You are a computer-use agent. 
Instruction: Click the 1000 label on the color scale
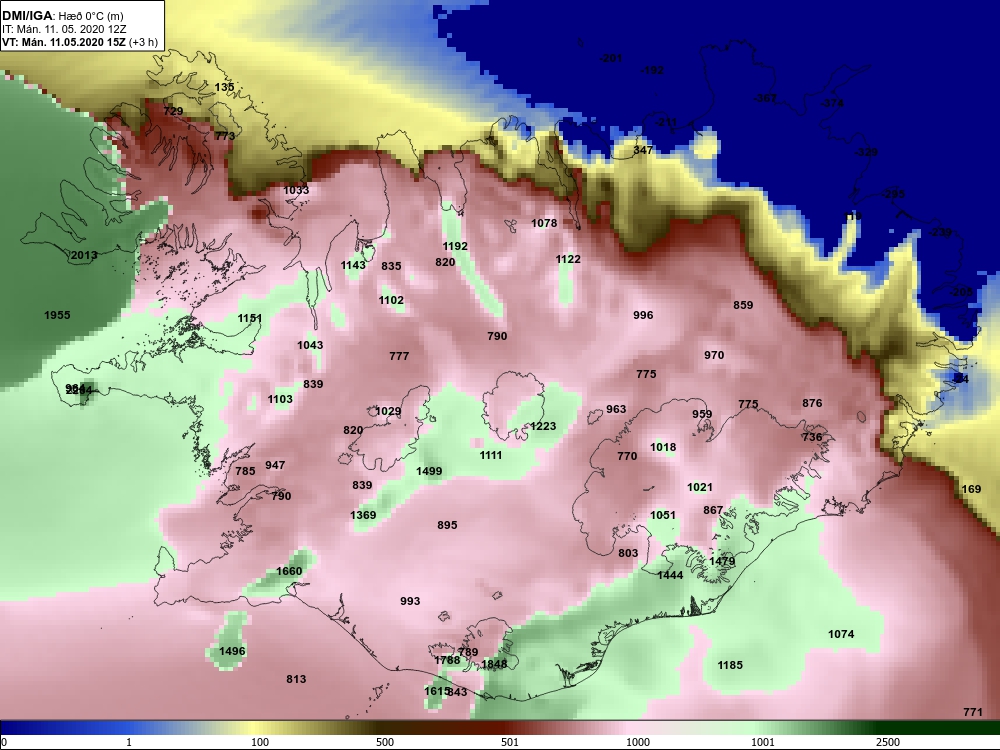click(x=638, y=742)
